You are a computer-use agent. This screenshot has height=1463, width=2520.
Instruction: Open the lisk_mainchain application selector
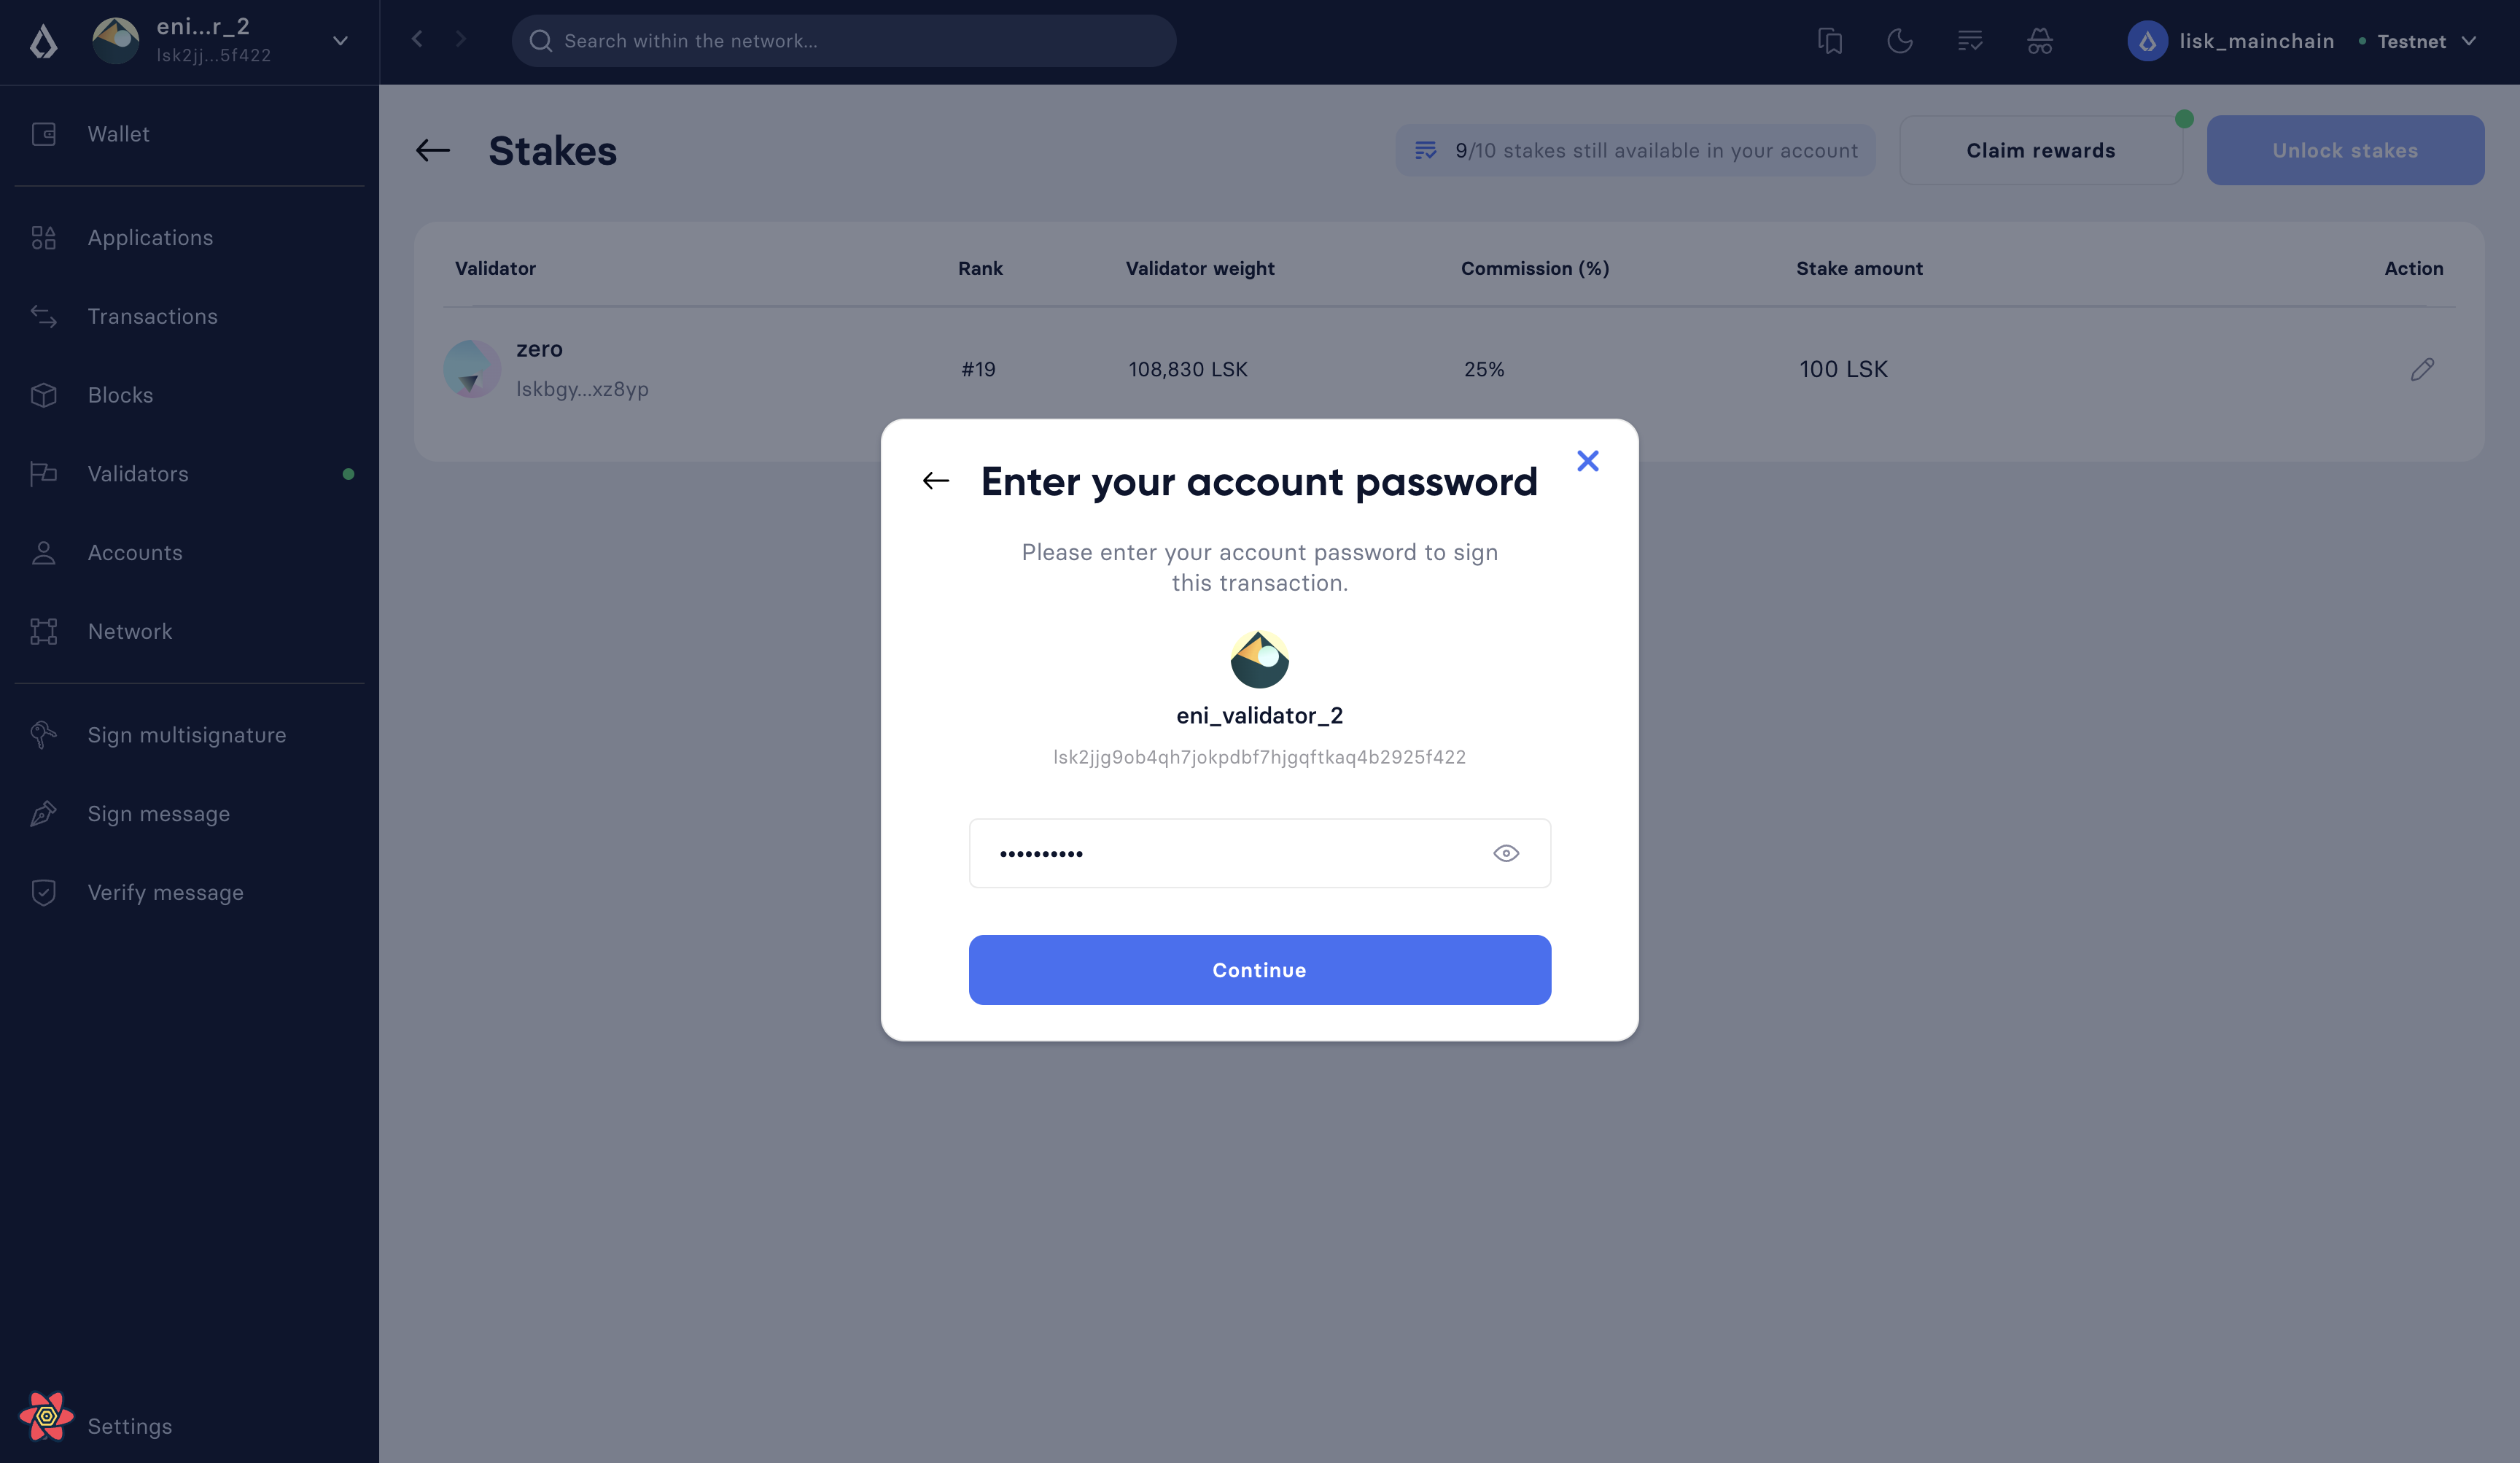coord(2230,41)
